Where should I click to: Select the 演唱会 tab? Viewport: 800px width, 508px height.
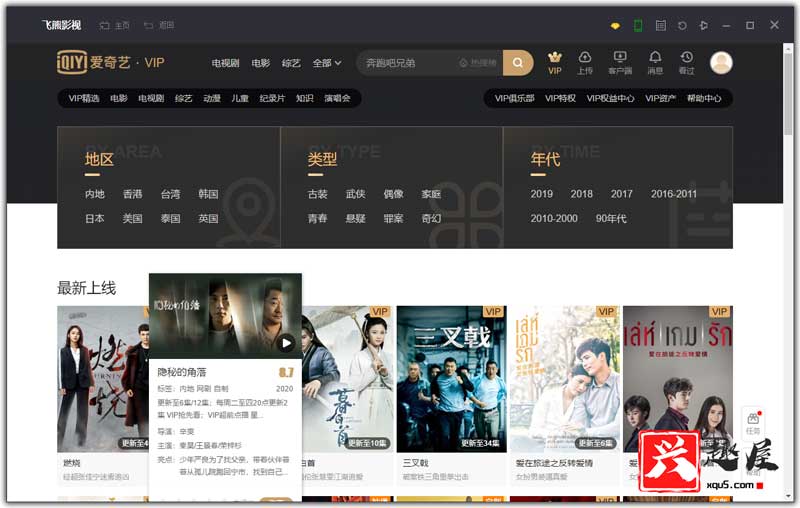coord(337,98)
